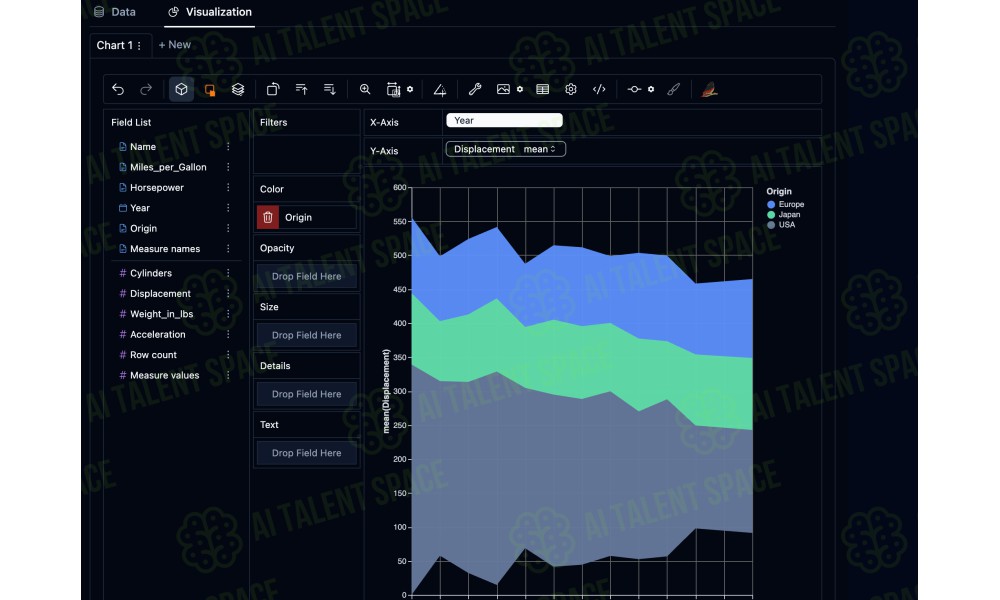Open the wrench debug tool
The width and height of the screenshot is (1000, 600).
point(474,89)
